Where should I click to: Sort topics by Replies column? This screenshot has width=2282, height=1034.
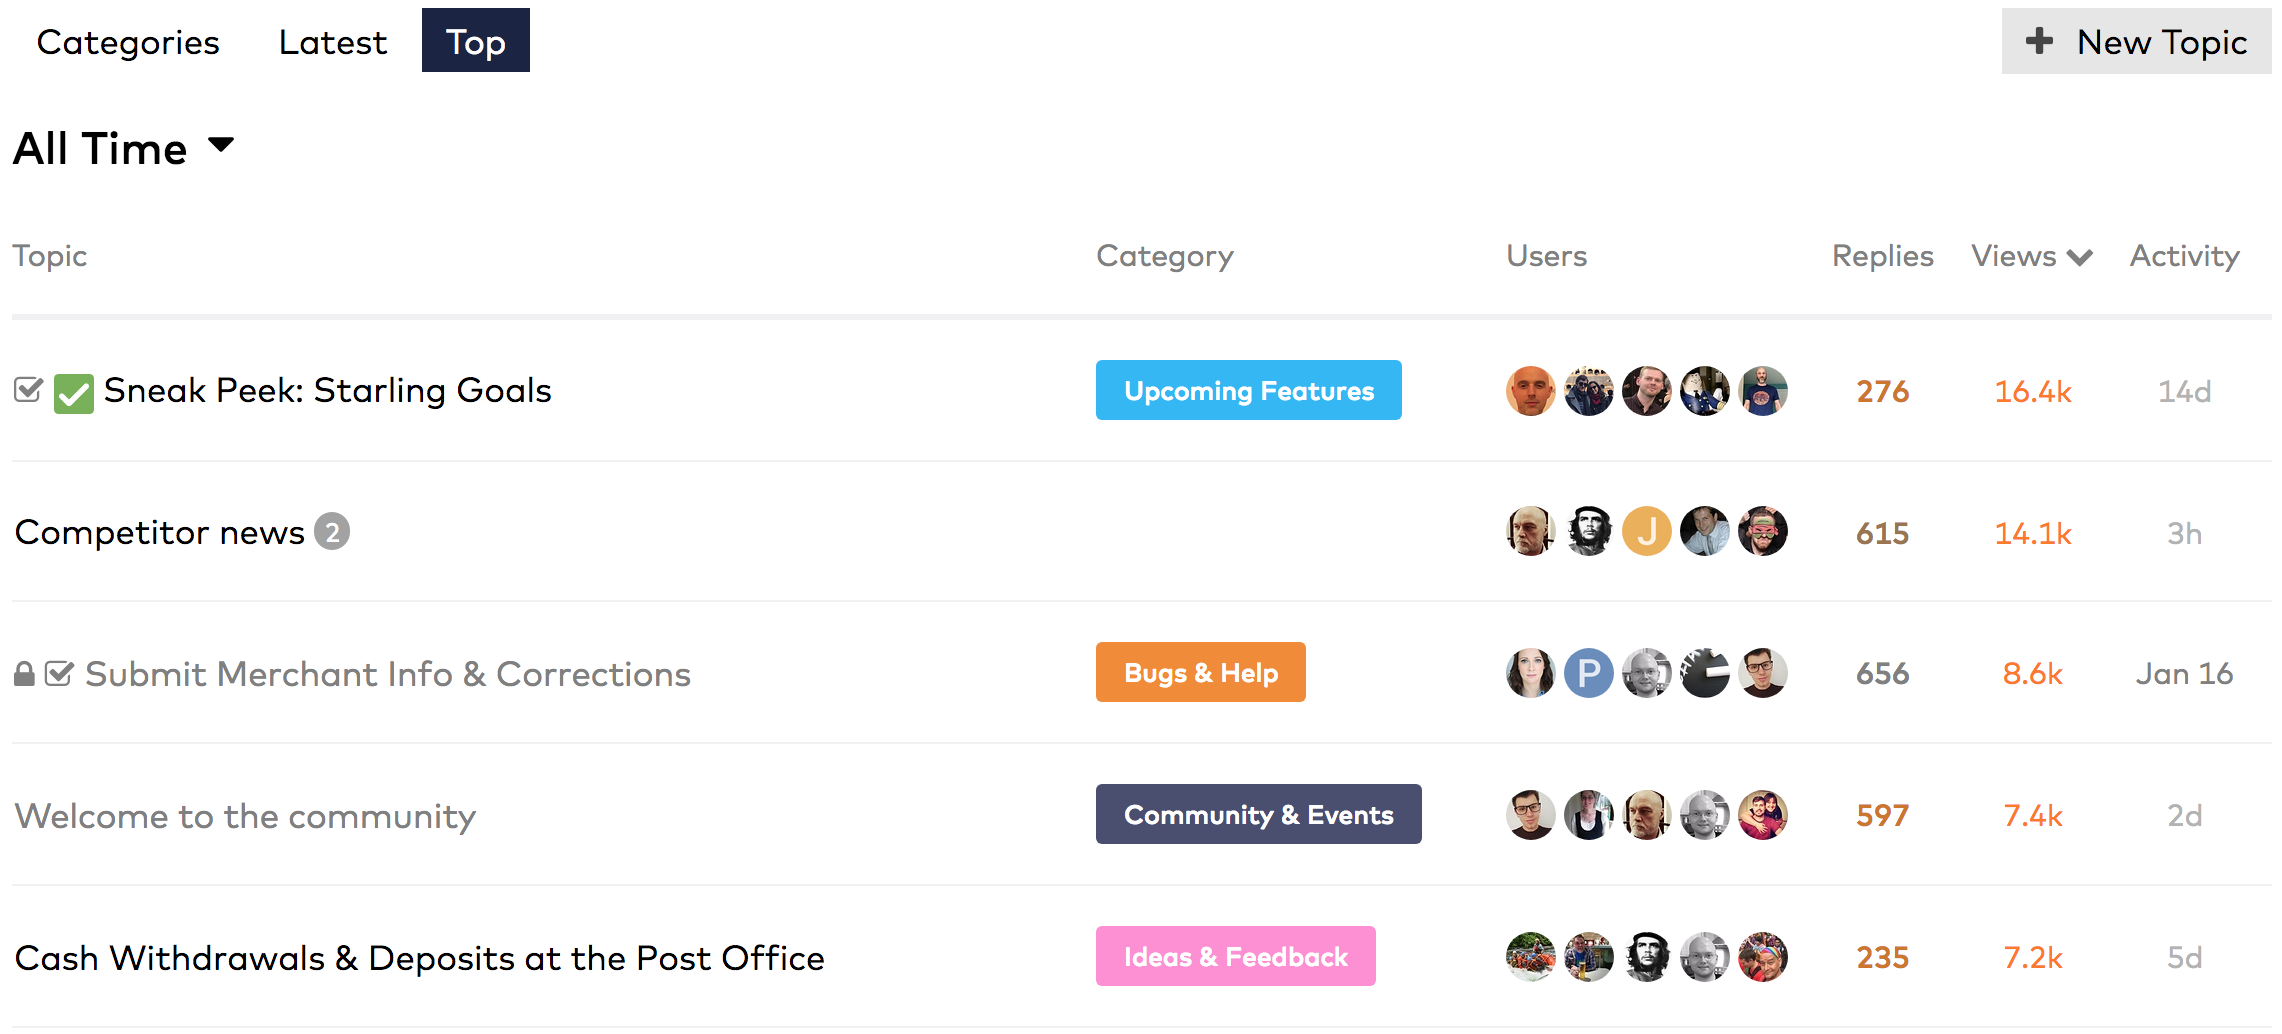click(x=1882, y=256)
